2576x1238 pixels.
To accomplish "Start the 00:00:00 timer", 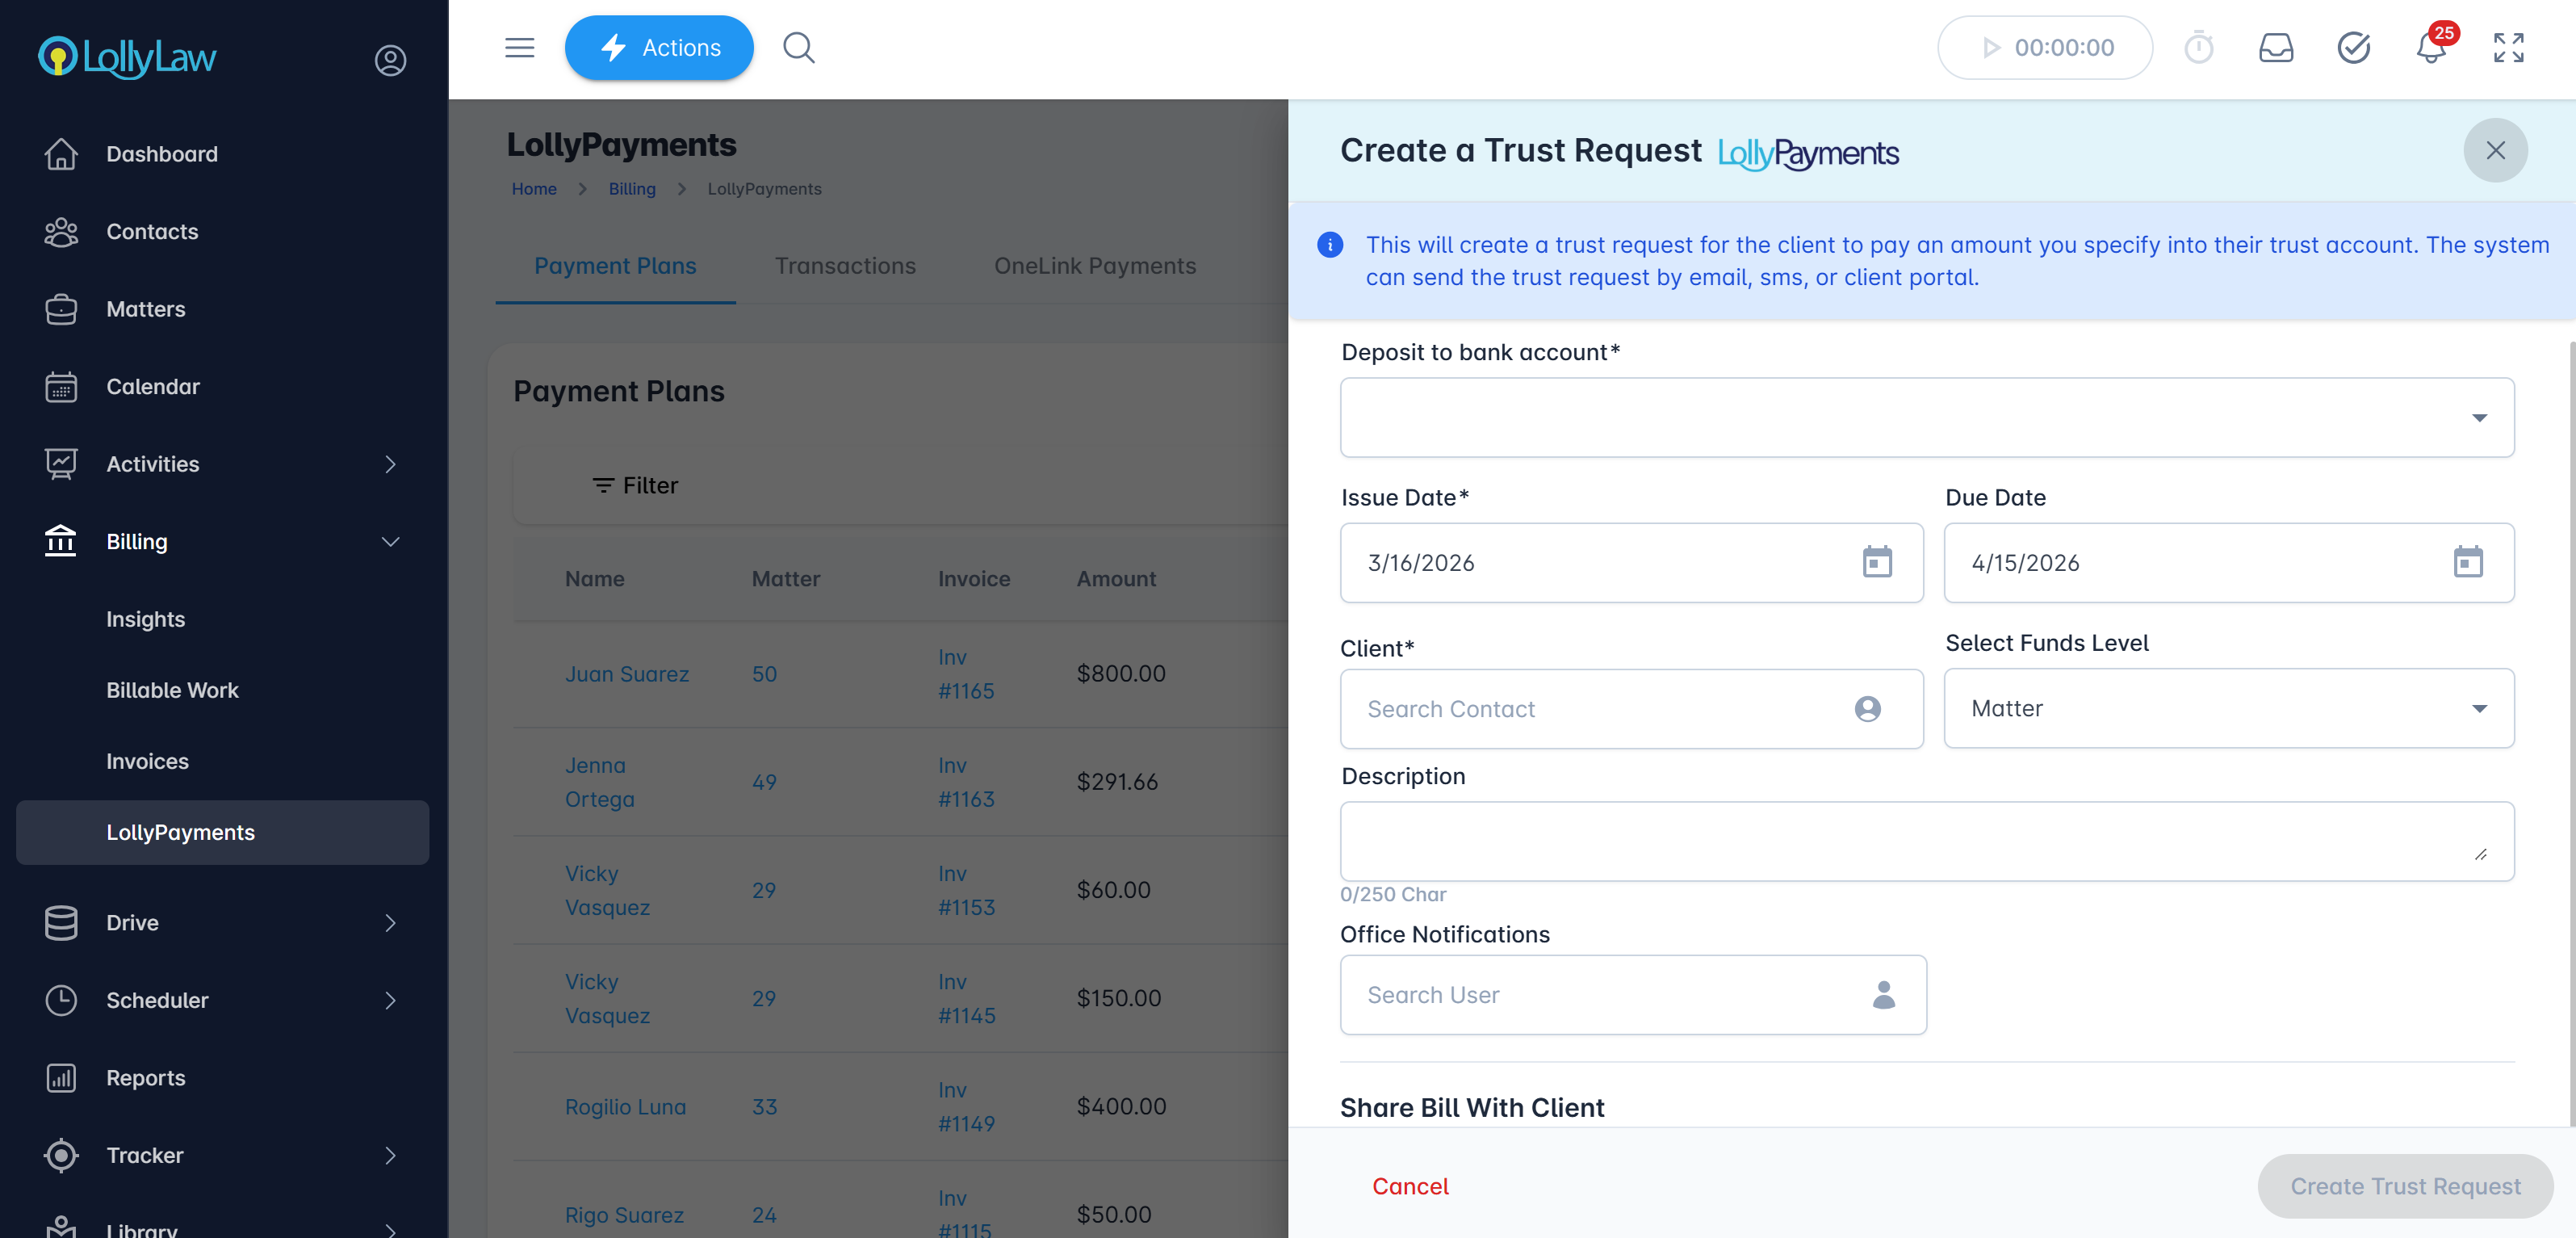I will point(2044,48).
